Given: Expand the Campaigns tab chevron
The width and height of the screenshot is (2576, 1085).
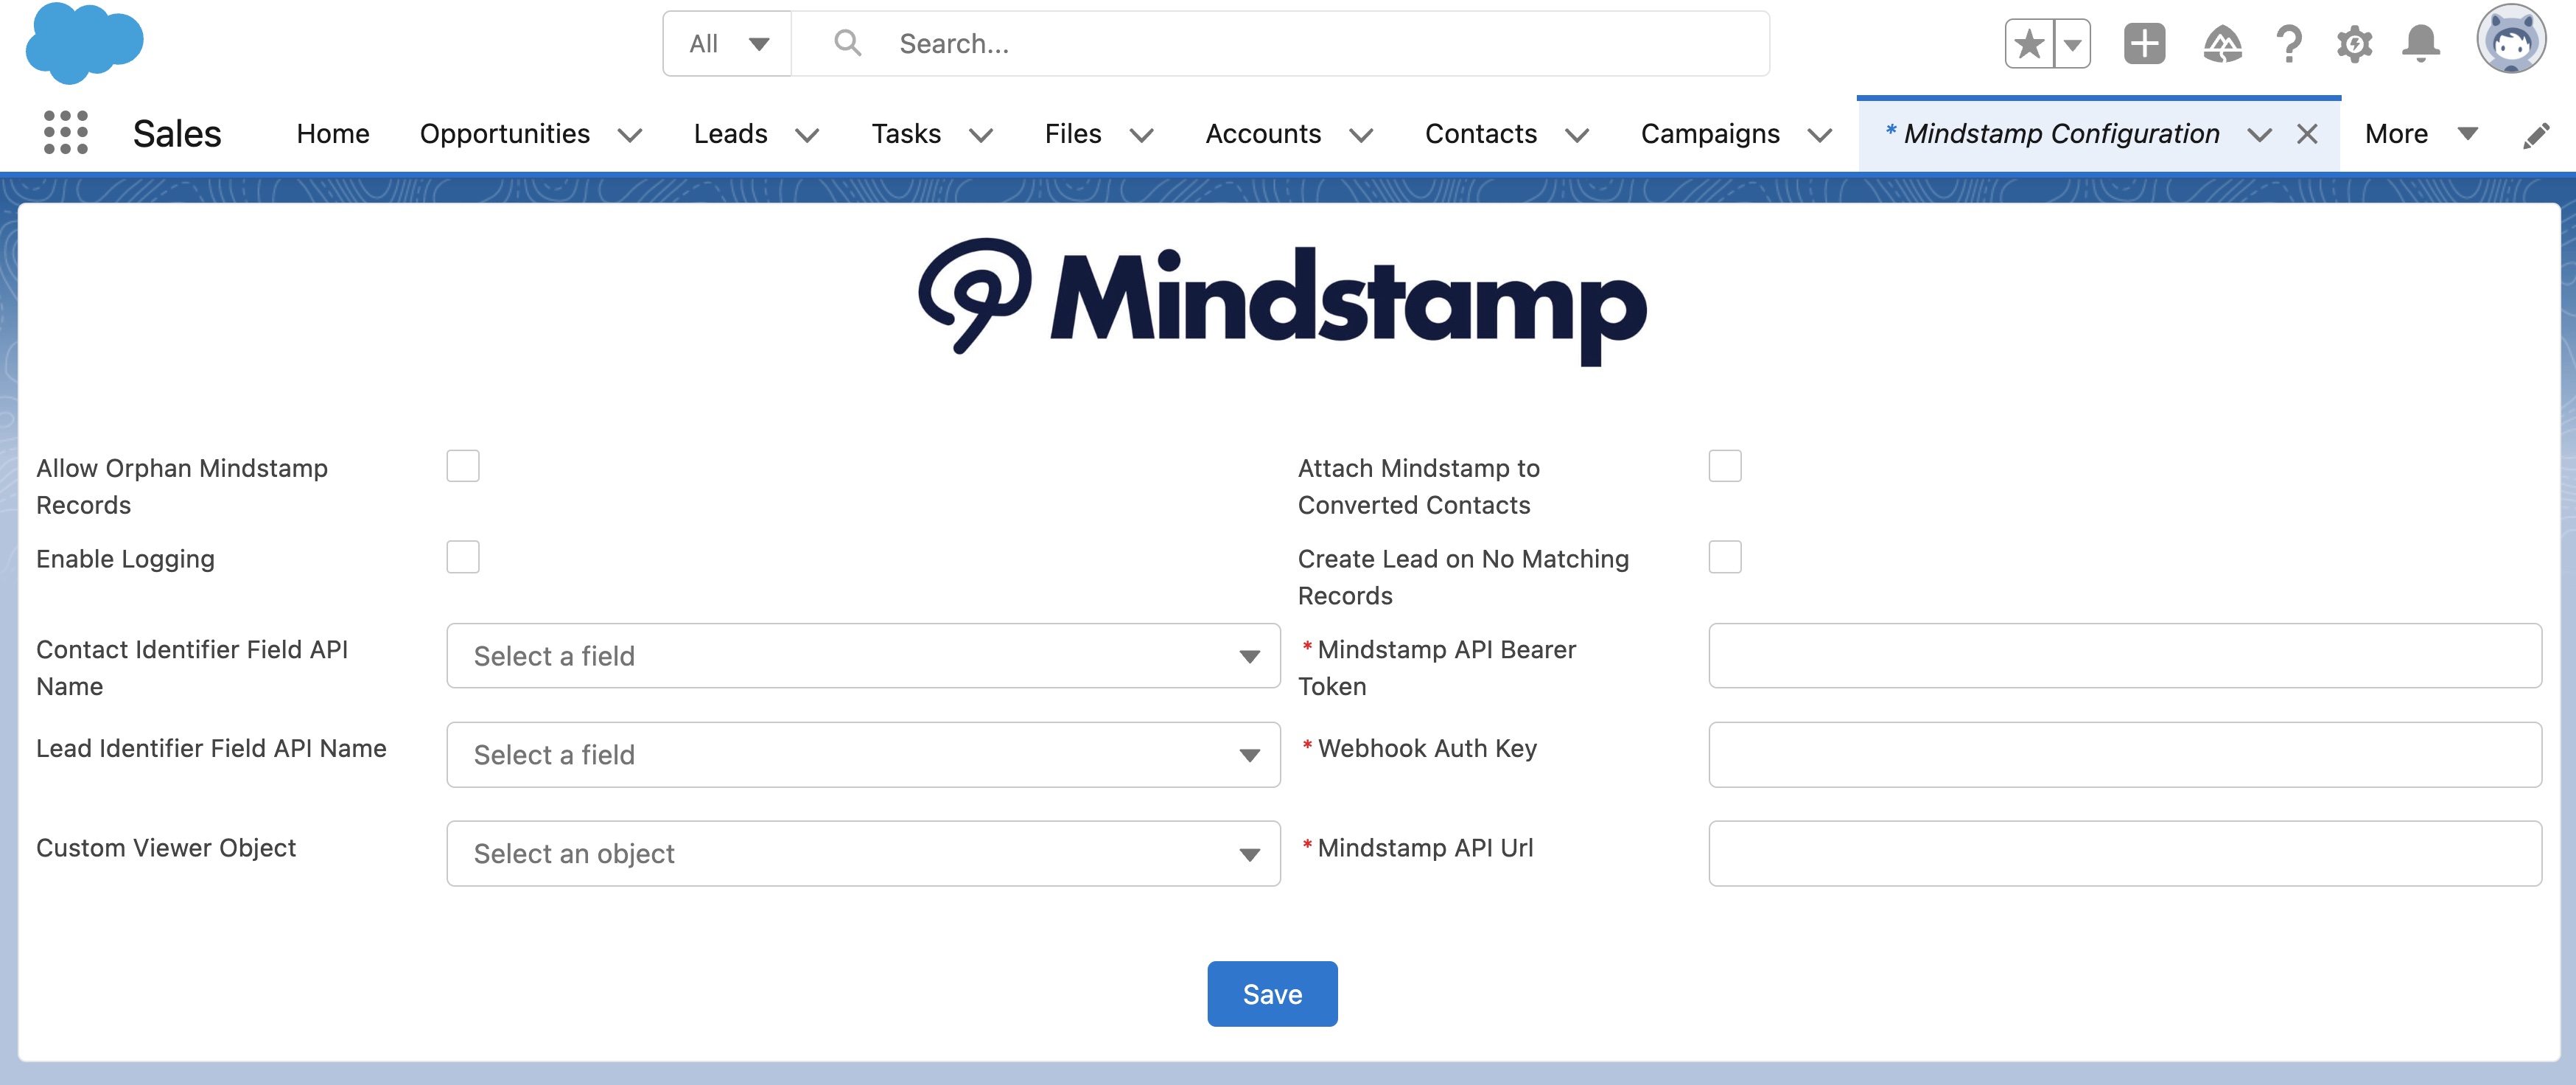Looking at the screenshot, I should tap(1820, 135).
